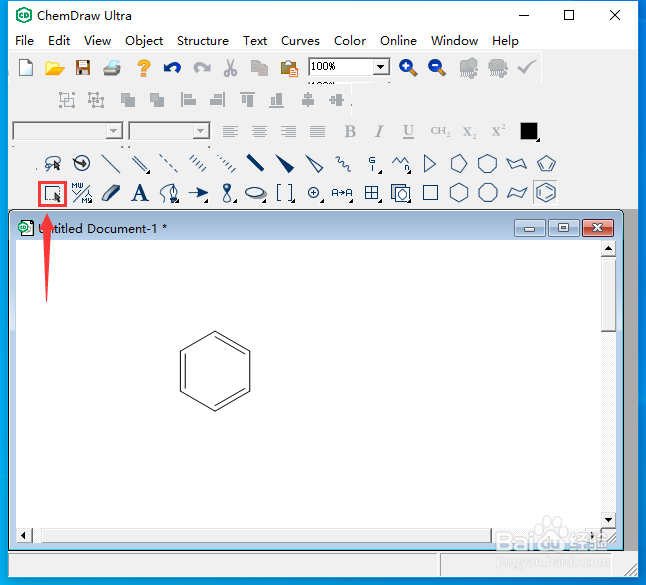646x585 pixels.
Task: Click the vertical scrollbar down arrow
Action: point(609,519)
